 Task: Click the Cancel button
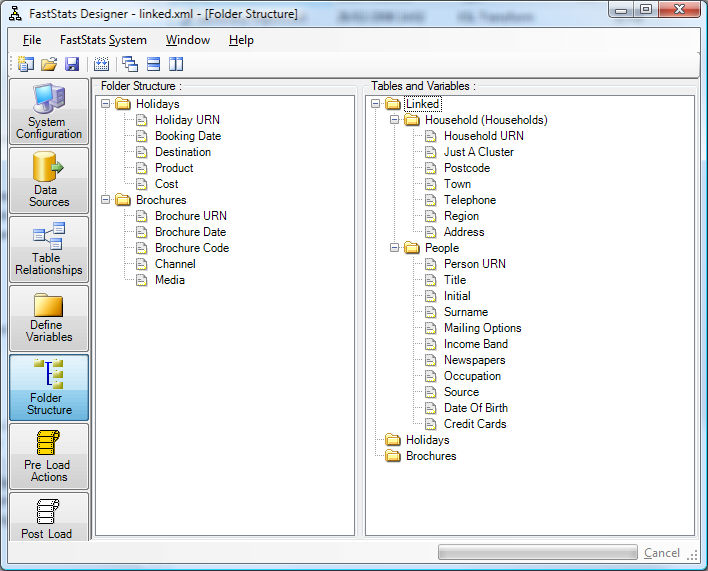click(661, 553)
